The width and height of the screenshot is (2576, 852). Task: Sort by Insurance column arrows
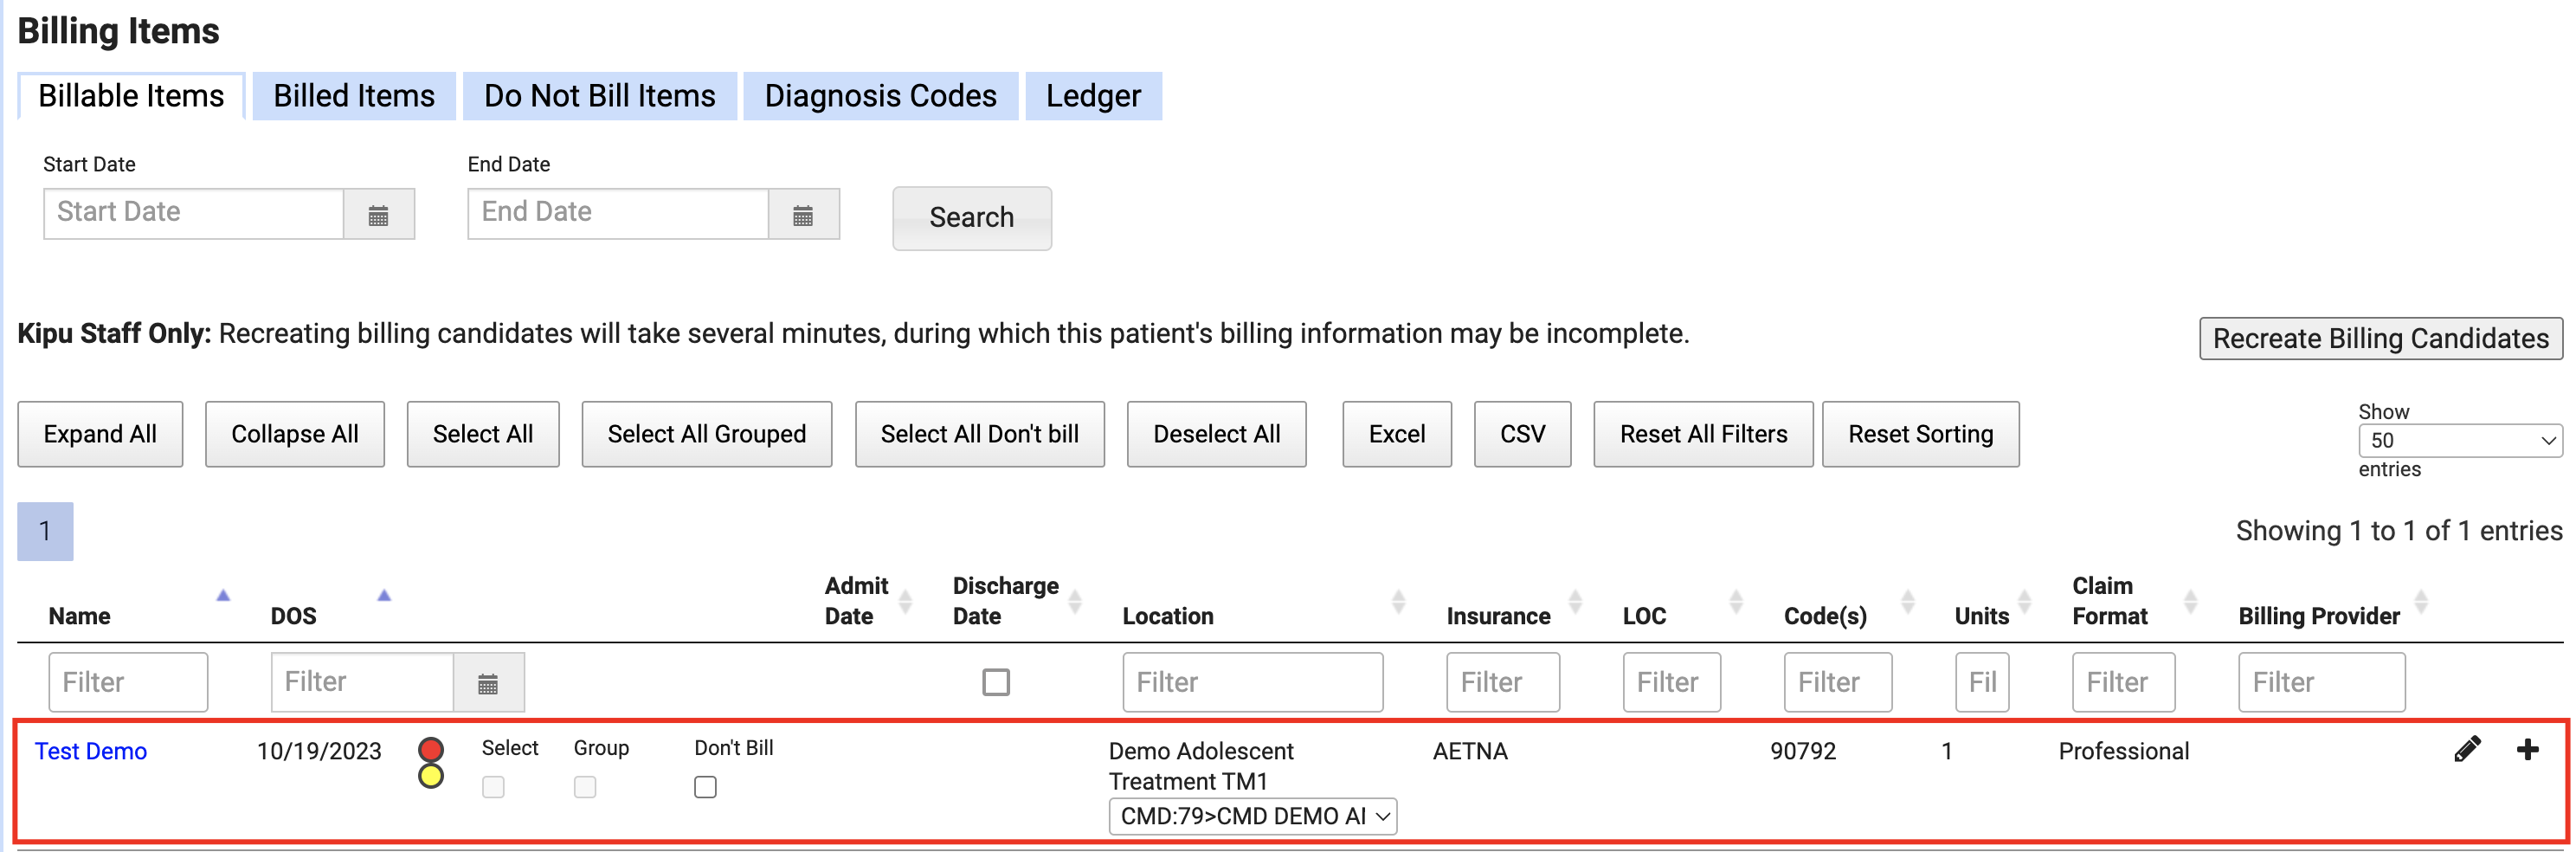(1575, 602)
